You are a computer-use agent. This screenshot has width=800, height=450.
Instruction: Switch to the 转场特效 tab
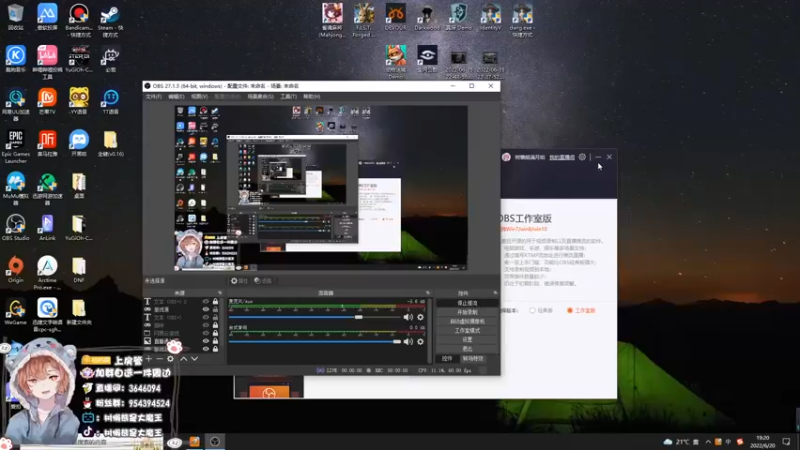tap(472, 359)
